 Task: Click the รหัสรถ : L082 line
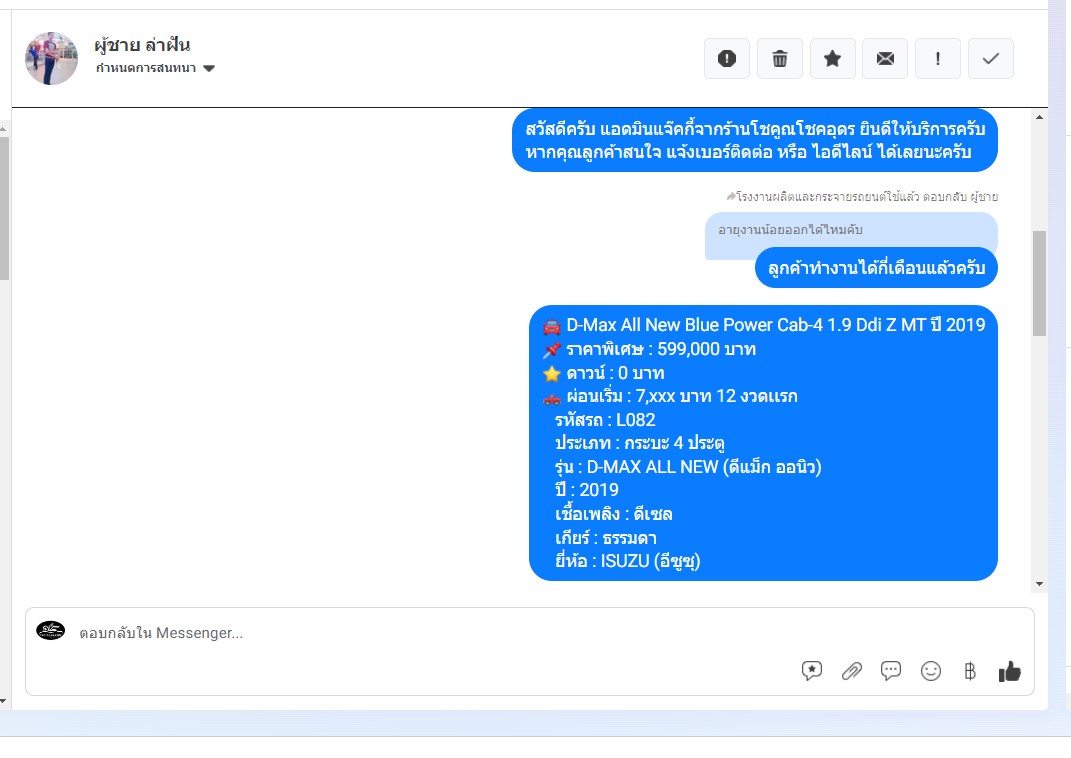click(604, 420)
